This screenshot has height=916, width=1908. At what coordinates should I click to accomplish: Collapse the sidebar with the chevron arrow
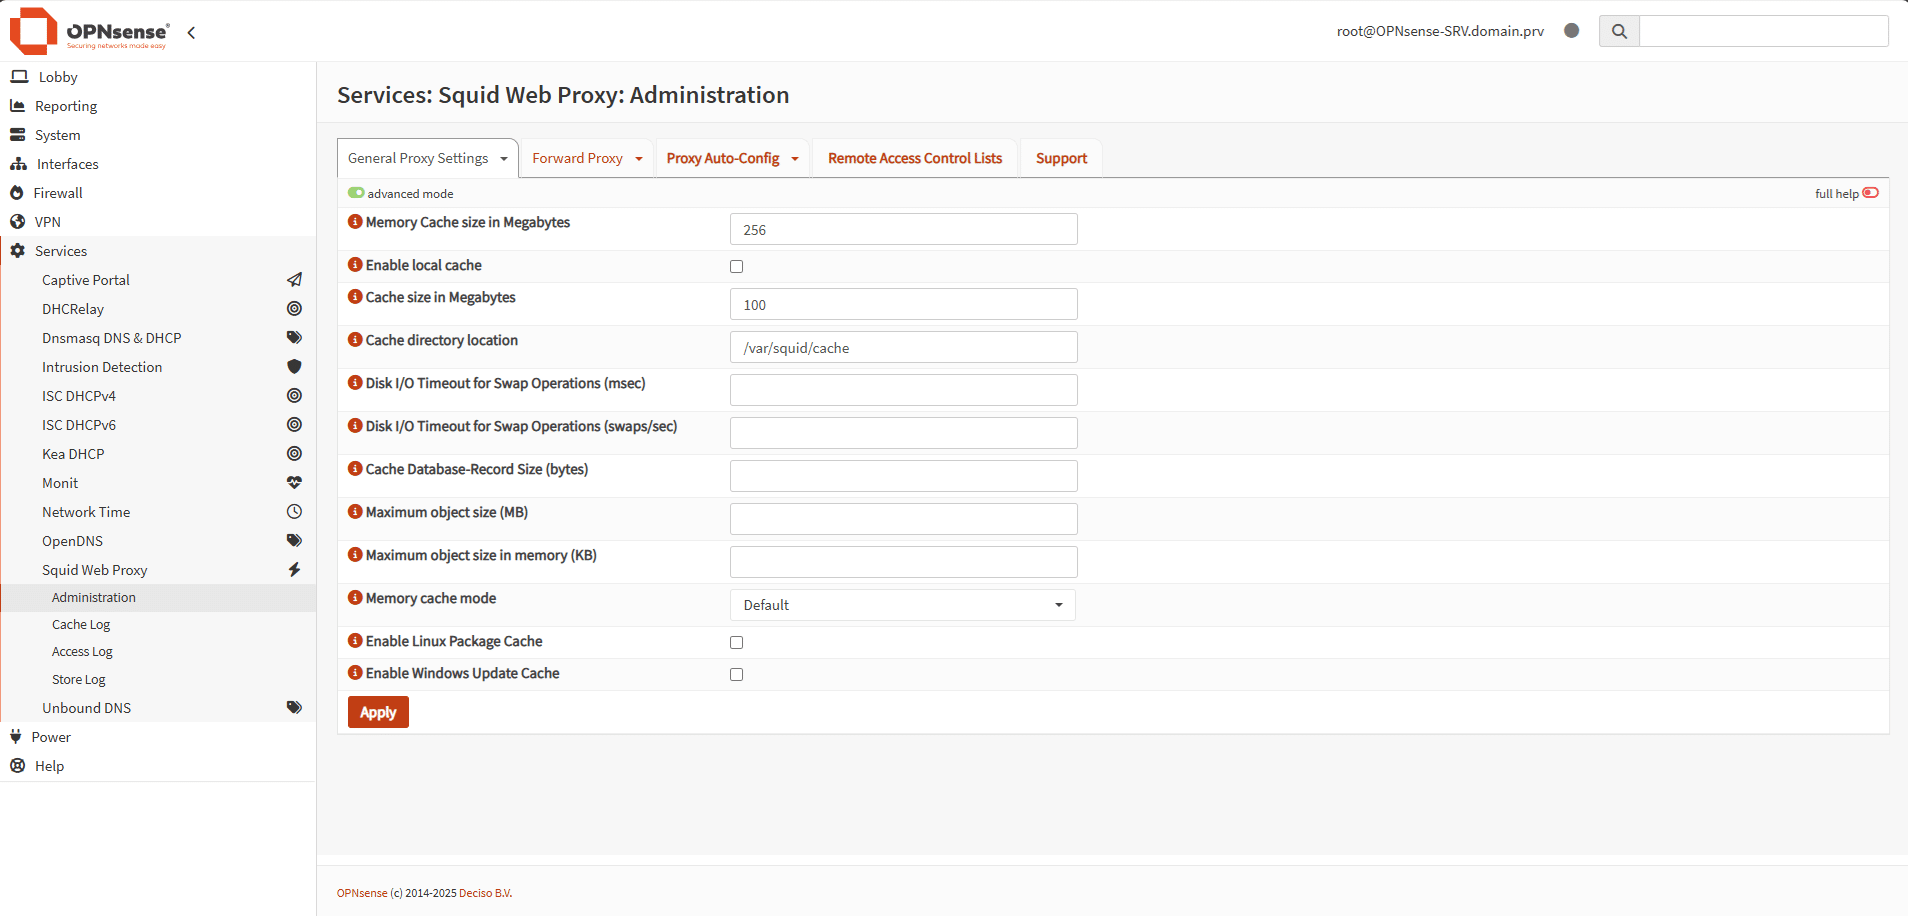coord(191,32)
